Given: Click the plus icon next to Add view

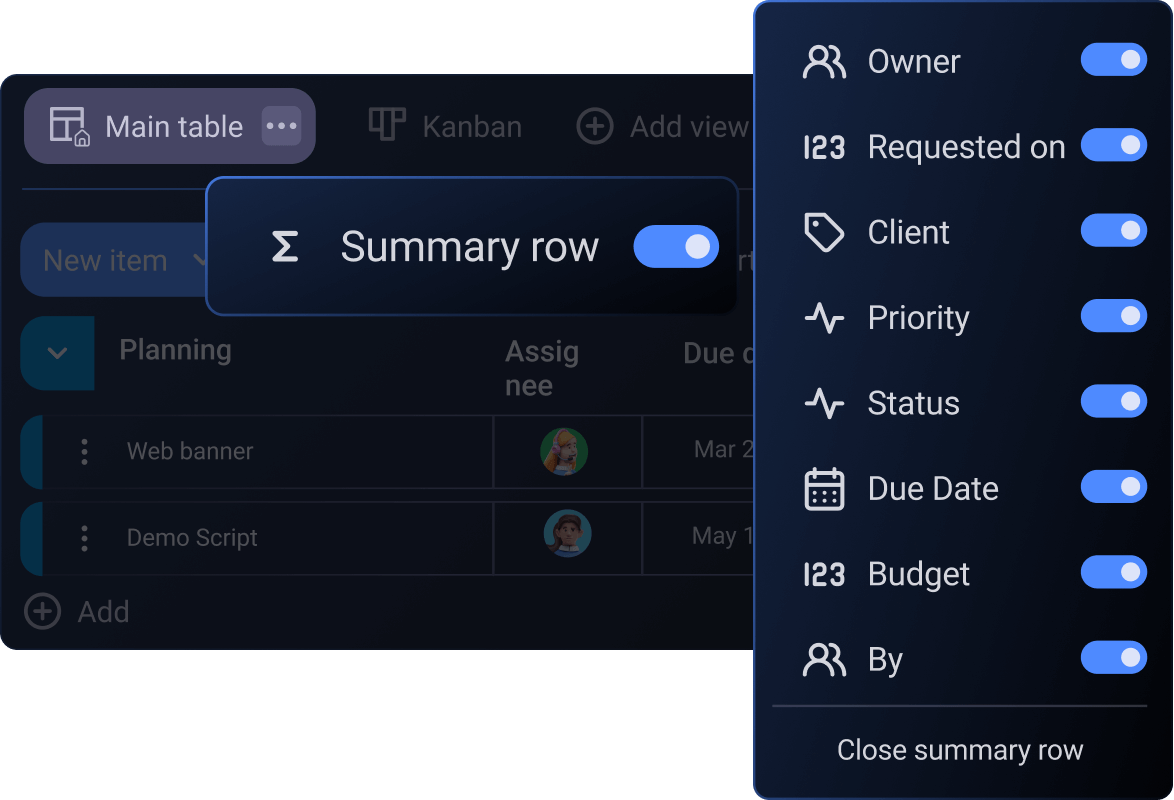Looking at the screenshot, I should (x=595, y=127).
